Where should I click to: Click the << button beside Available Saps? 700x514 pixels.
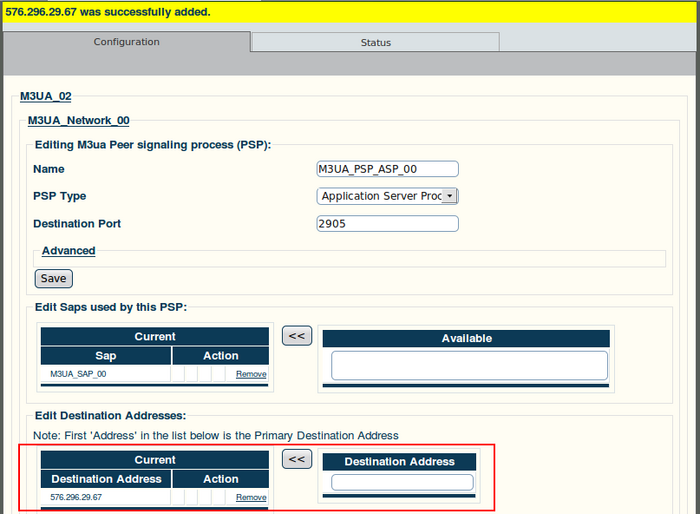(x=297, y=336)
